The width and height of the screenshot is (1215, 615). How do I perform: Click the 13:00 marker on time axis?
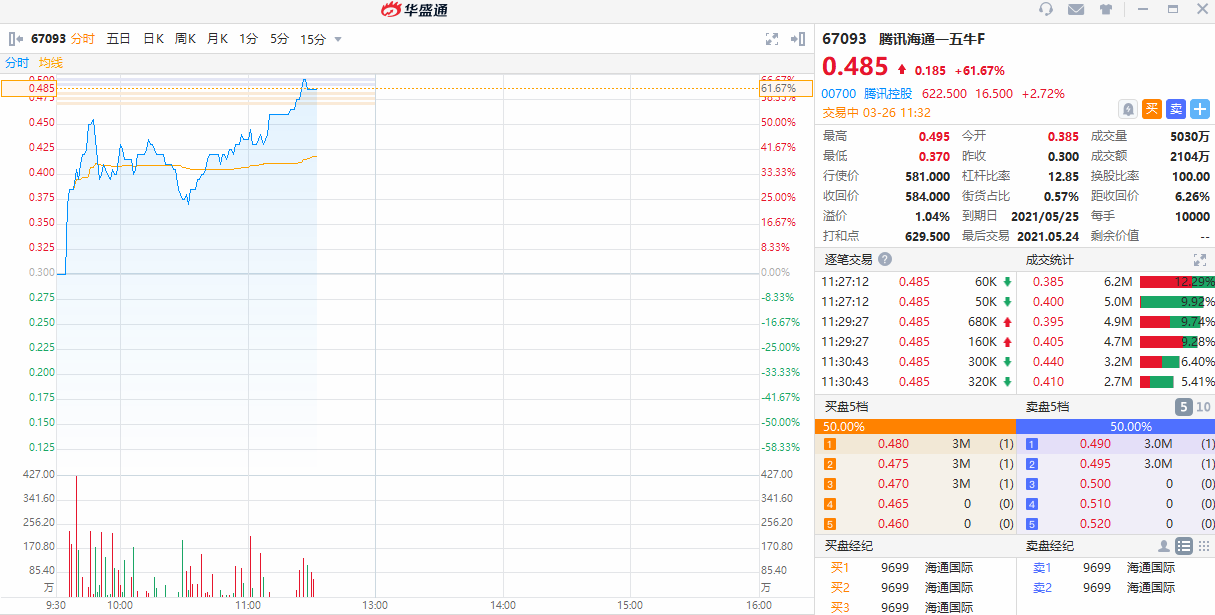(375, 605)
